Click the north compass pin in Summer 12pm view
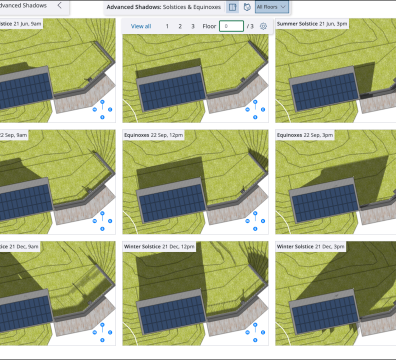This screenshot has width=396, height=360. point(255,103)
